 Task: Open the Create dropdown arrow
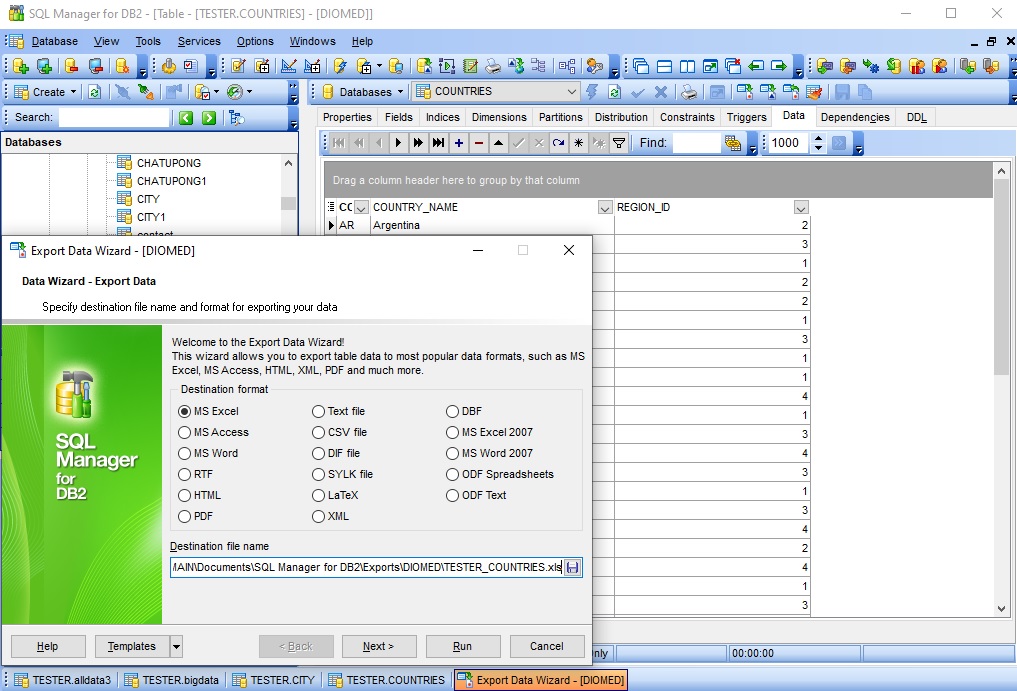tap(73, 92)
